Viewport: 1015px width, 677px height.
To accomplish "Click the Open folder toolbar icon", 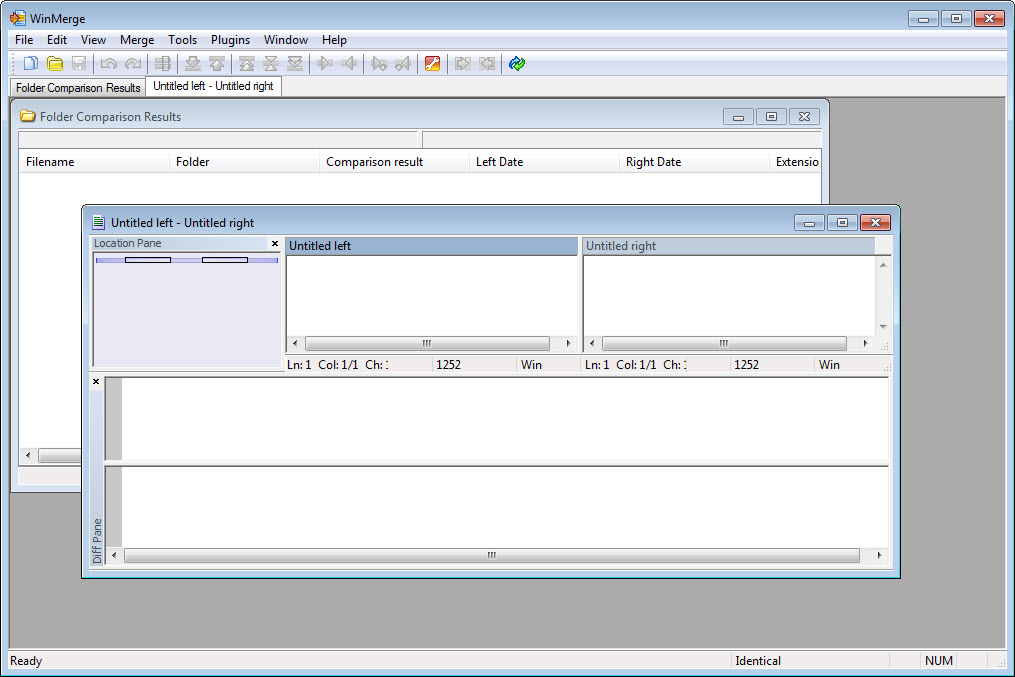I will click(x=55, y=63).
